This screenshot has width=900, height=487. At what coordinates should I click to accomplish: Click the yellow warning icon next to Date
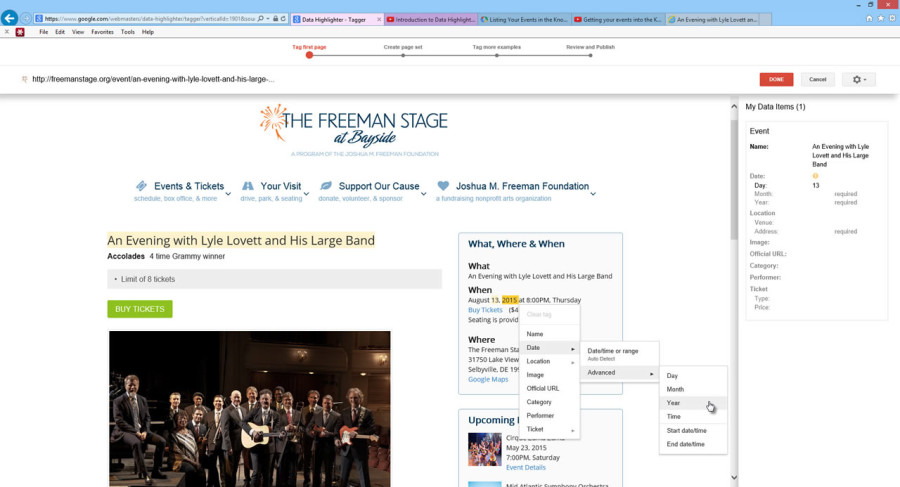coord(815,176)
